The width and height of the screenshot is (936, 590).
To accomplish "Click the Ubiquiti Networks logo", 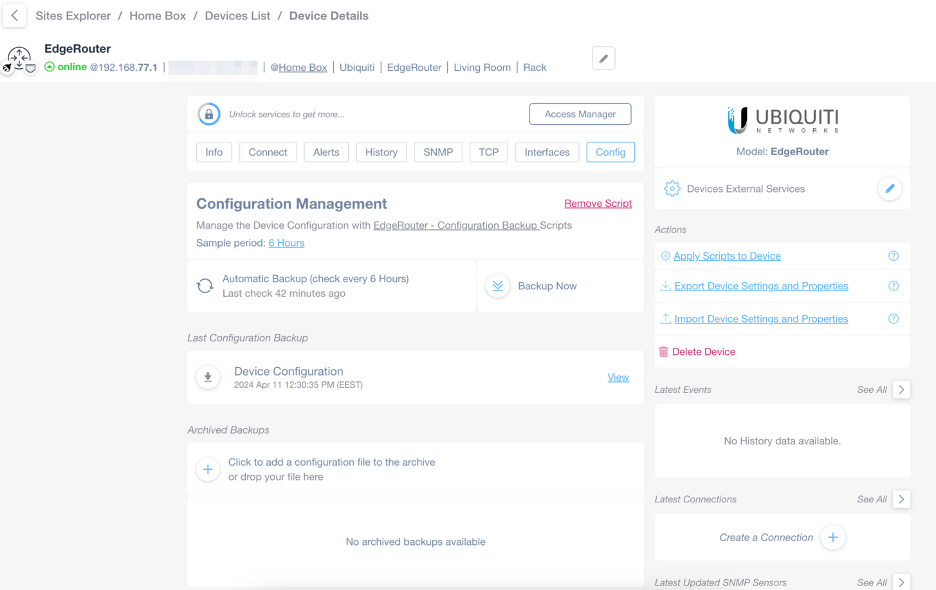I will (783, 121).
